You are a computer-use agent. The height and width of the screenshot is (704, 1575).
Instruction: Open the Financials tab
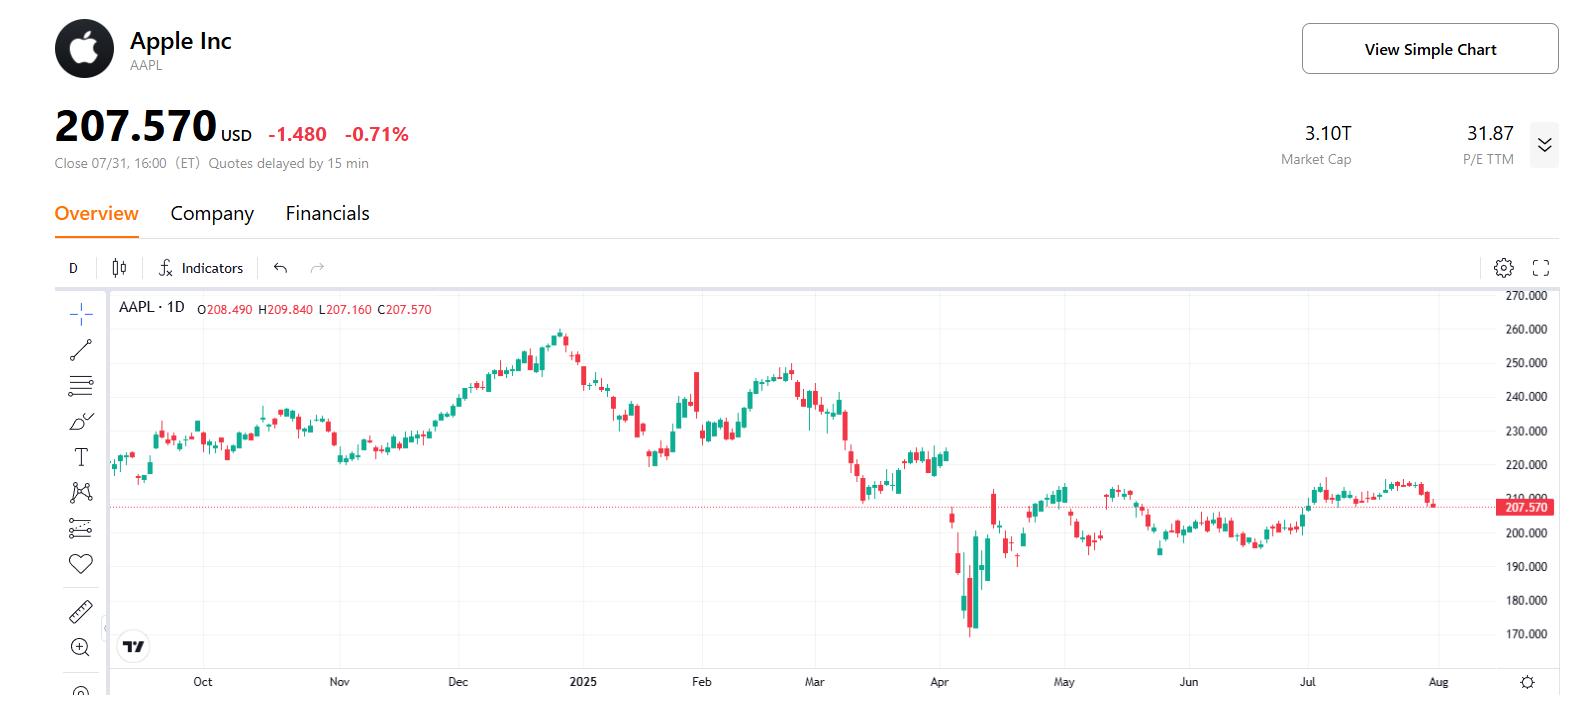tap(327, 214)
